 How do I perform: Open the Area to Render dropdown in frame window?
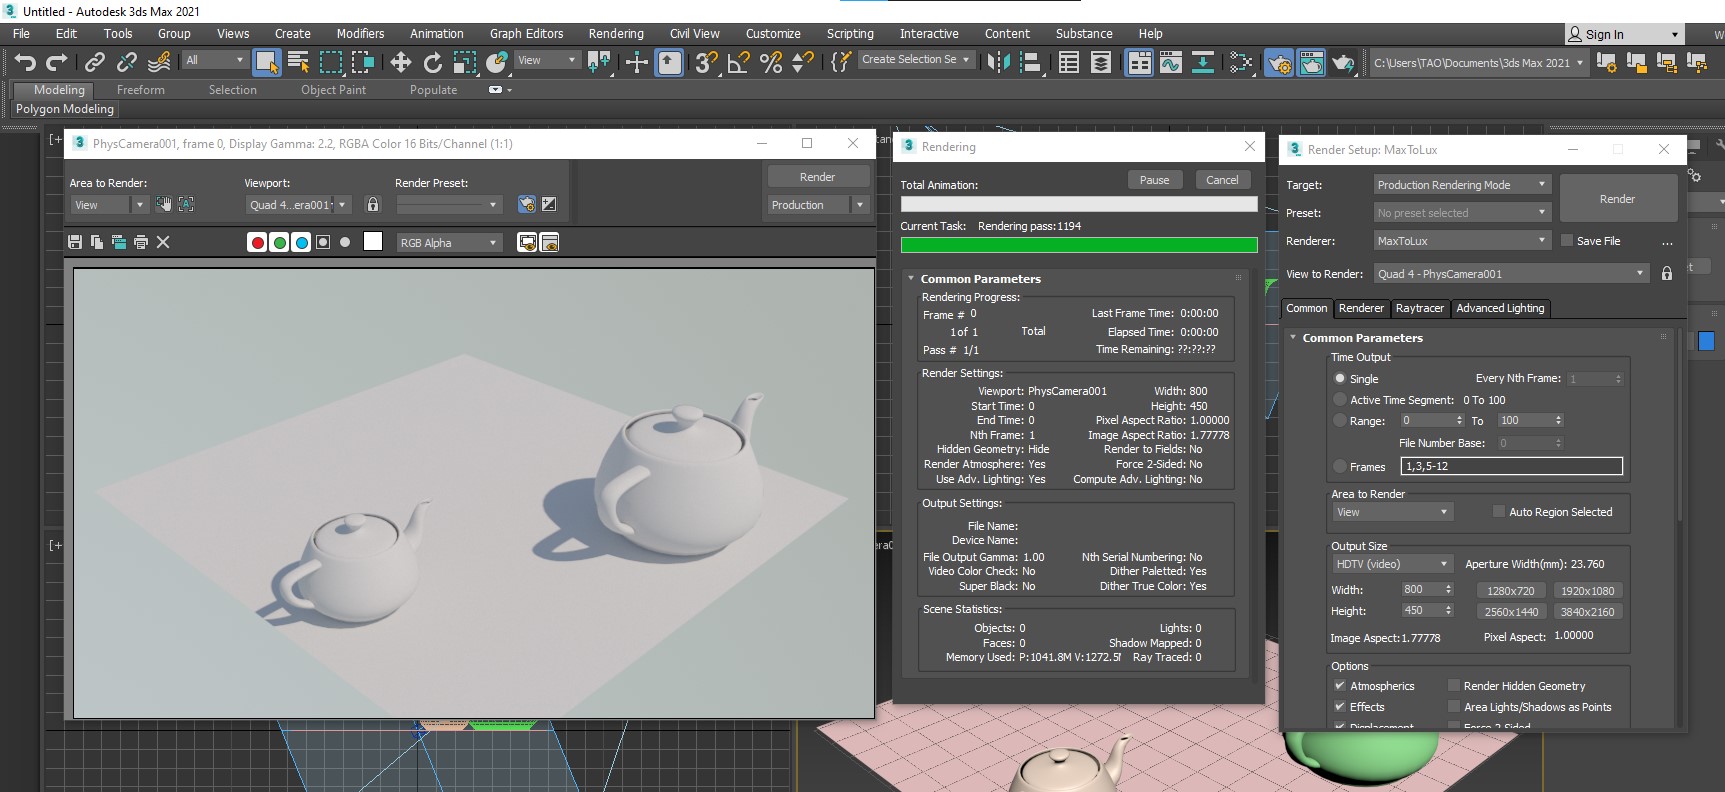(x=109, y=205)
